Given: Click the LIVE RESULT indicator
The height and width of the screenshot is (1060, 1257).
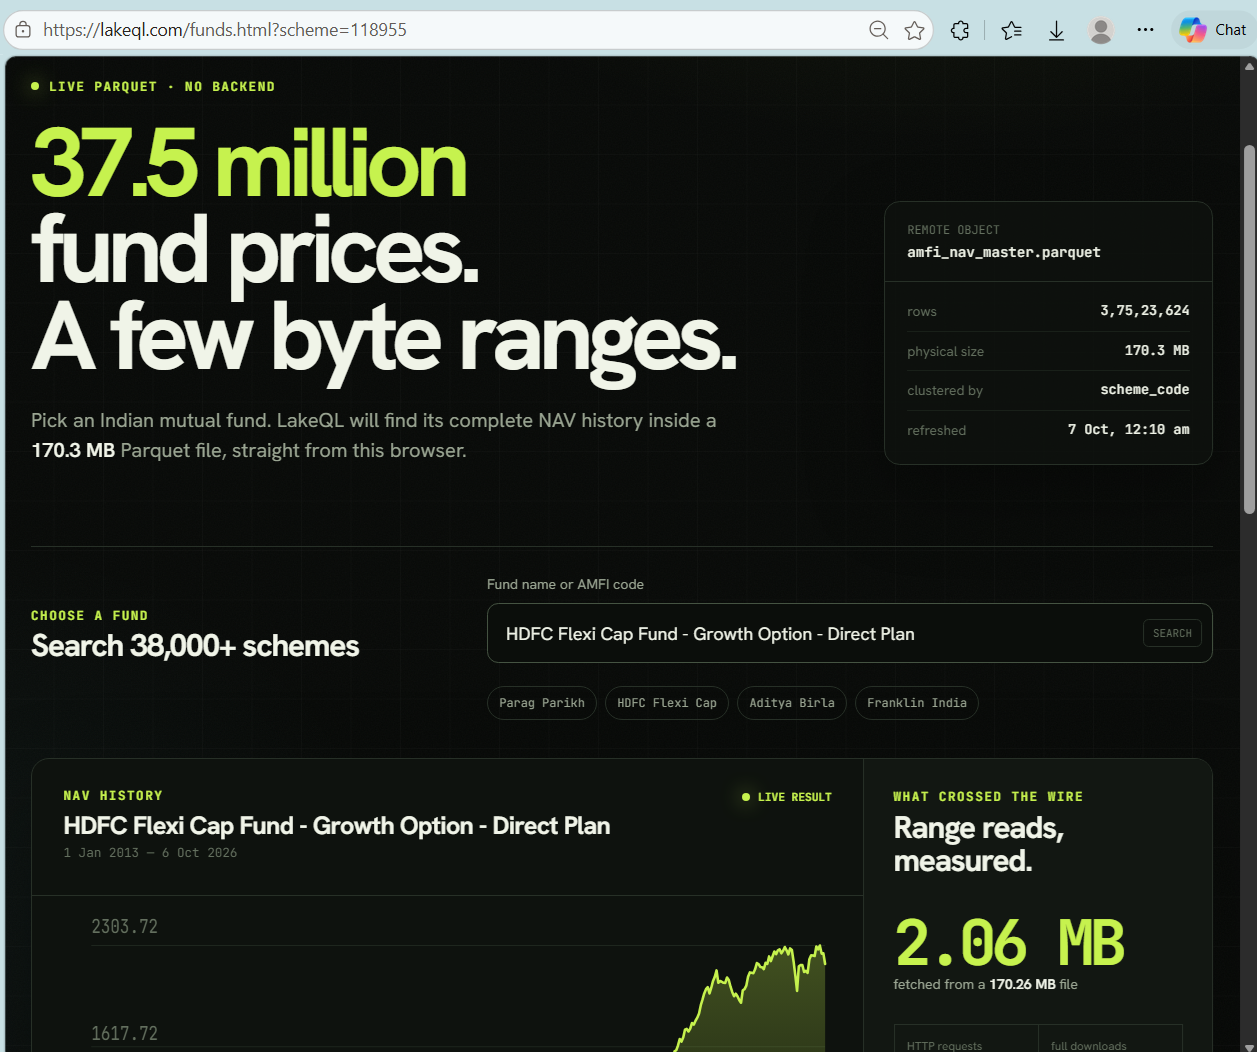Looking at the screenshot, I should (x=787, y=797).
